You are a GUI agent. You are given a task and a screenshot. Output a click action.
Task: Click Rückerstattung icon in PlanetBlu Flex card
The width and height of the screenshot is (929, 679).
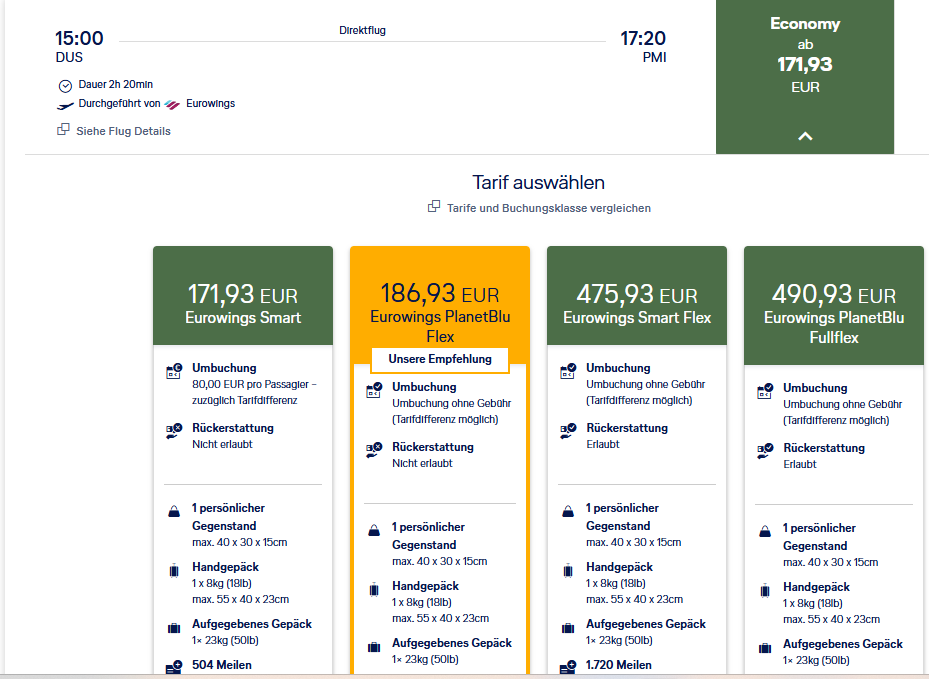pos(374,450)
